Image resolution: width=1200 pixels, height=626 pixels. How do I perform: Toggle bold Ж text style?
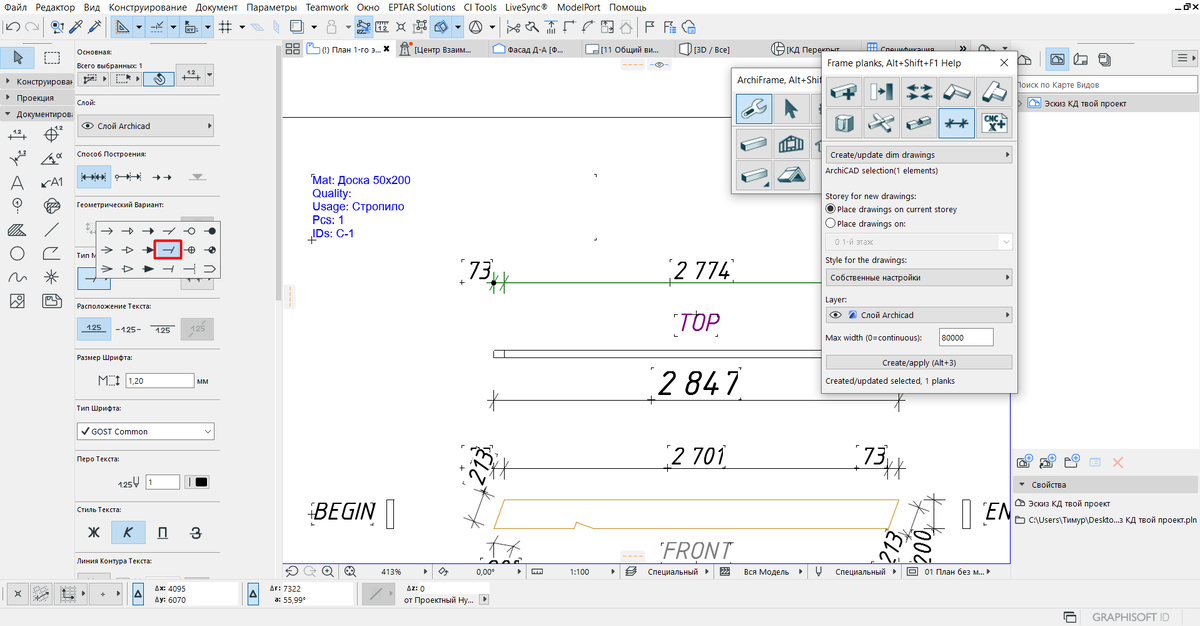pos(94,531)
